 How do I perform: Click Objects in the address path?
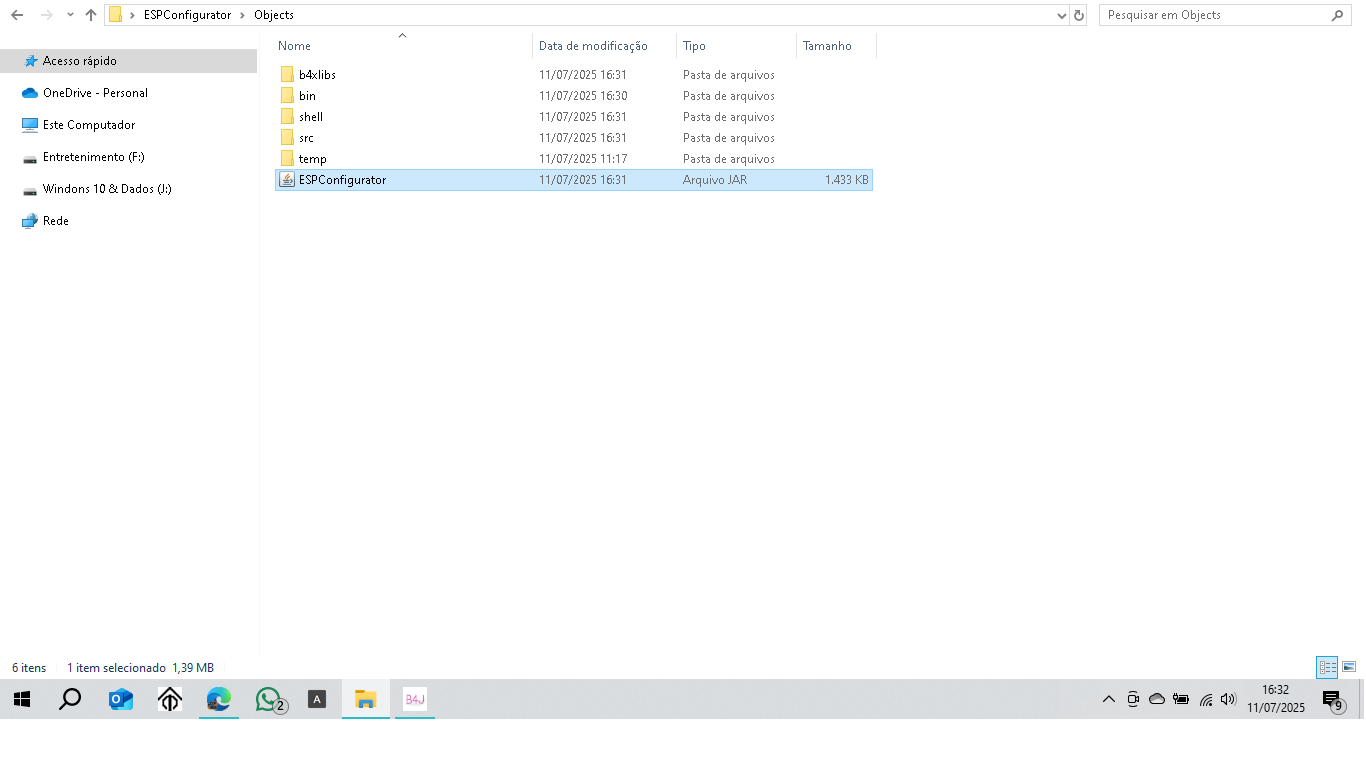274,15
